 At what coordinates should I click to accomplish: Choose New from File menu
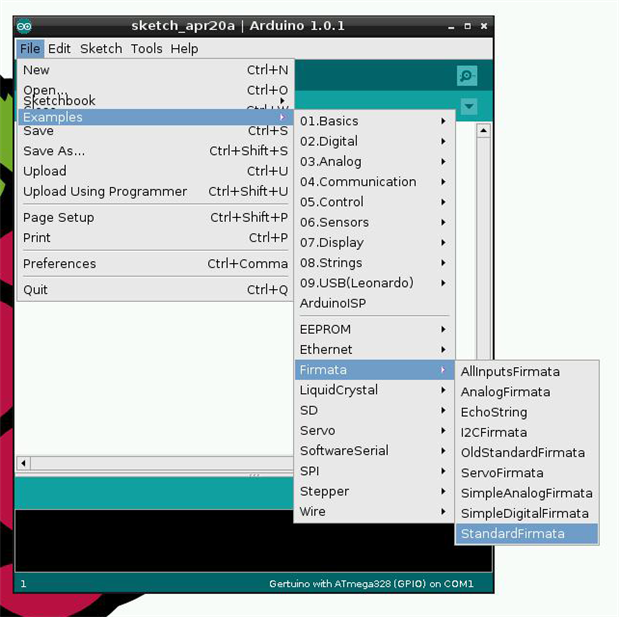(156, 70)
